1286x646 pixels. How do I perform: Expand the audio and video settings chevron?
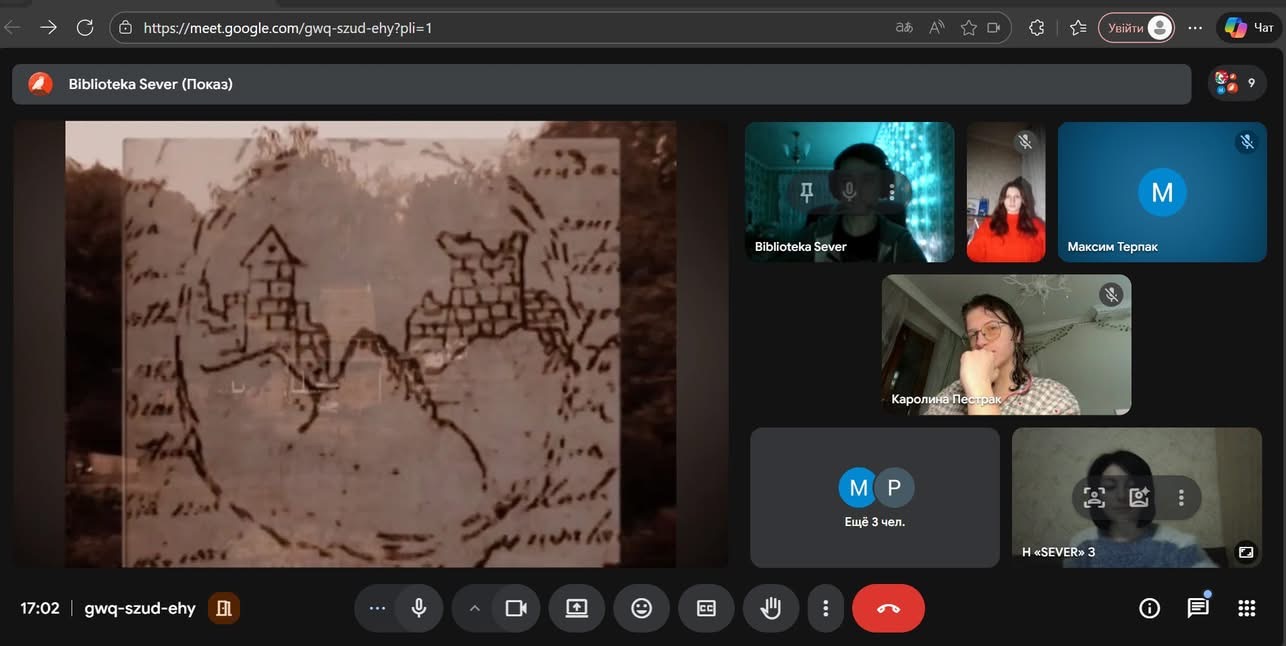click(x=475, y=608)
